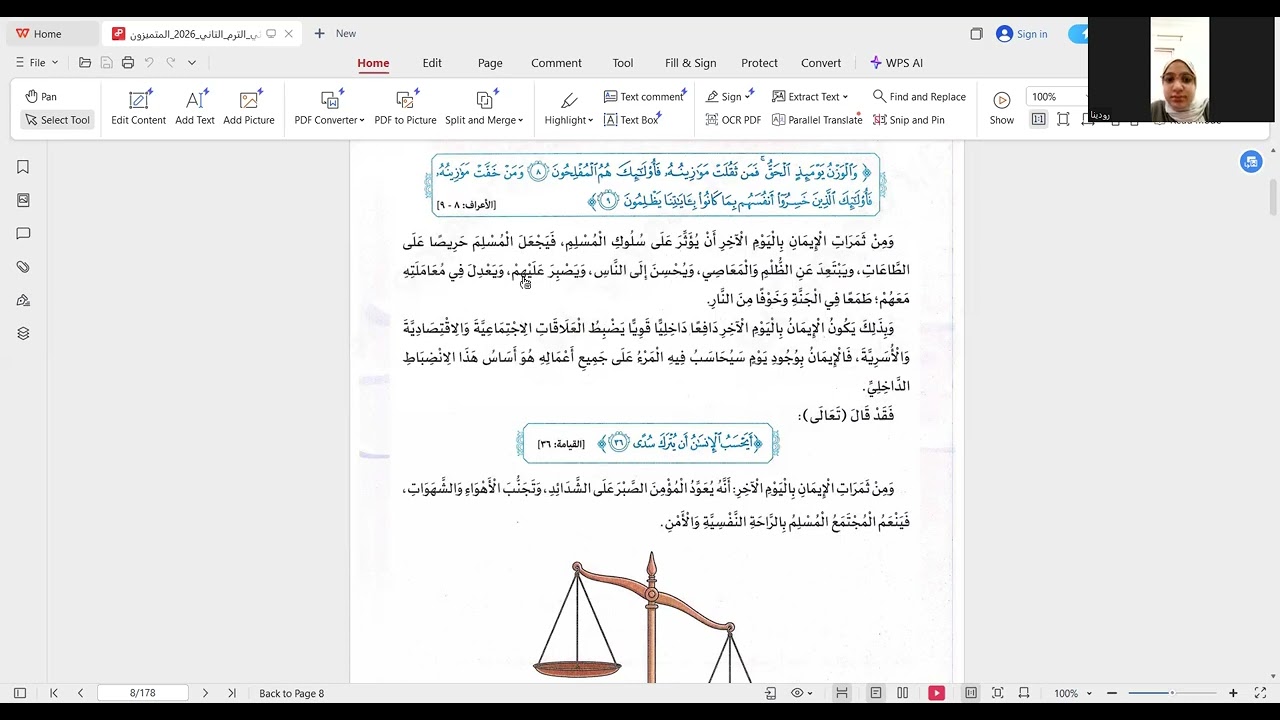Viewport: 1280px width, 720px height.
Task: Run OCR PDF
Action: point(733,120)
